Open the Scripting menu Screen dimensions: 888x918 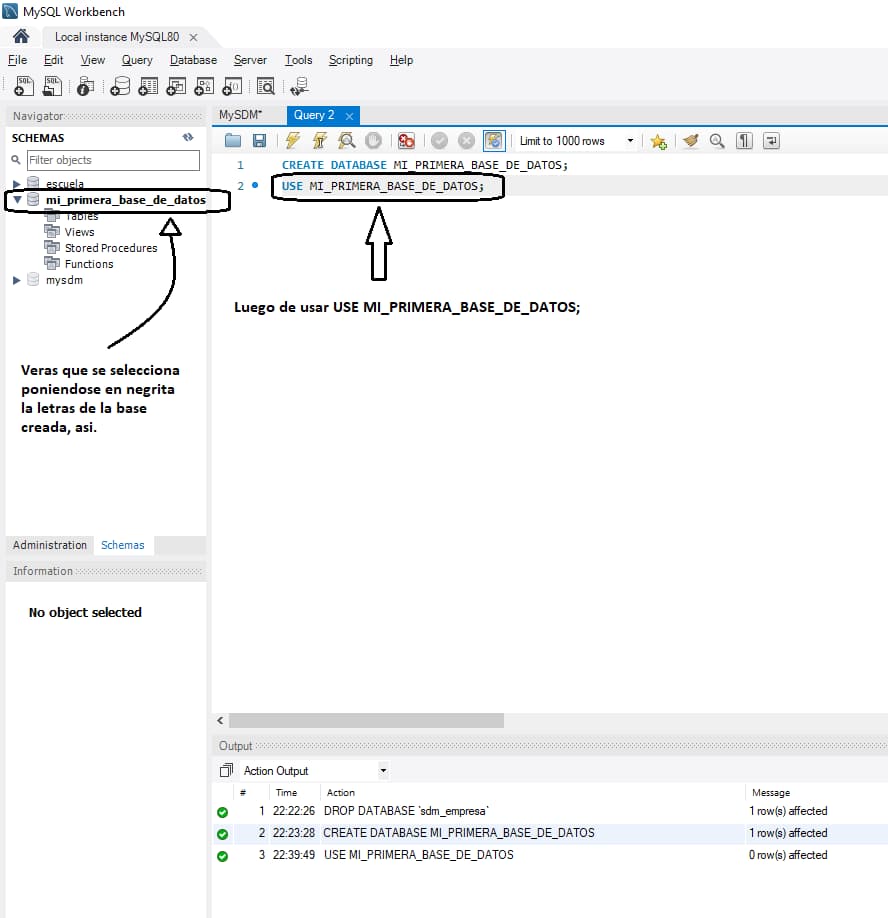pos(351,60)
